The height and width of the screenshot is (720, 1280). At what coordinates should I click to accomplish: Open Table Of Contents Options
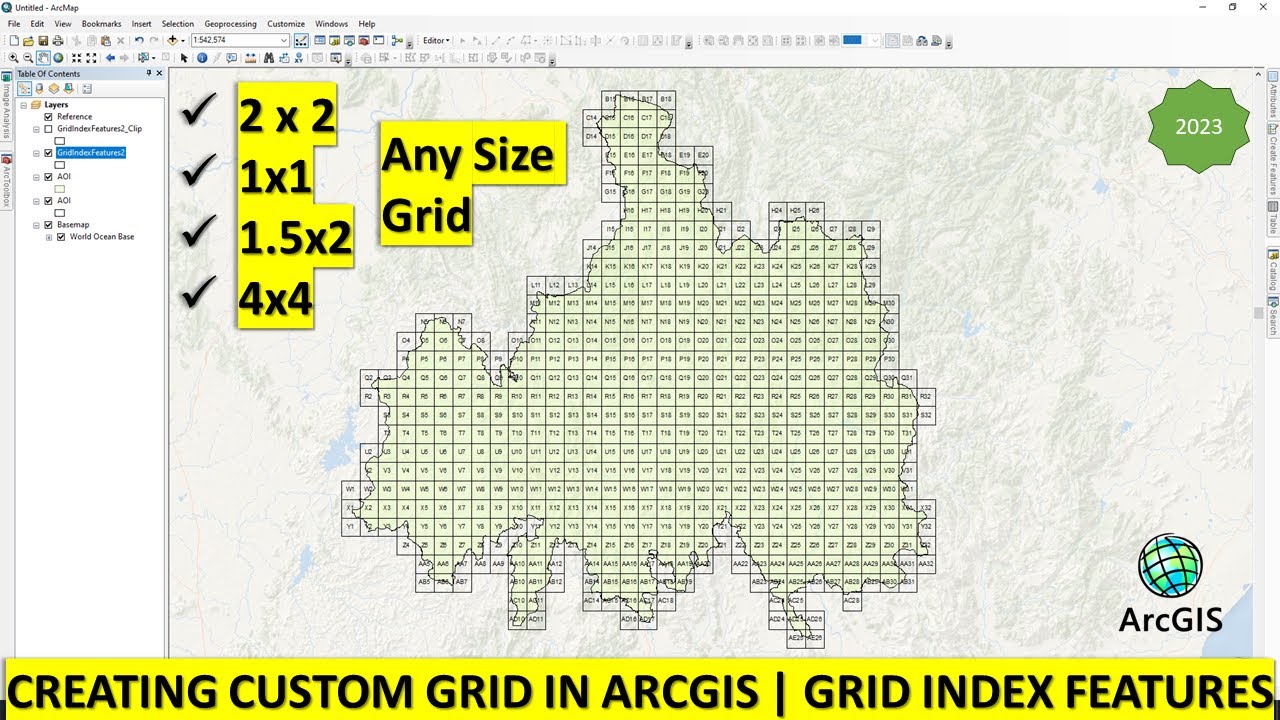[x=87, y=89]
